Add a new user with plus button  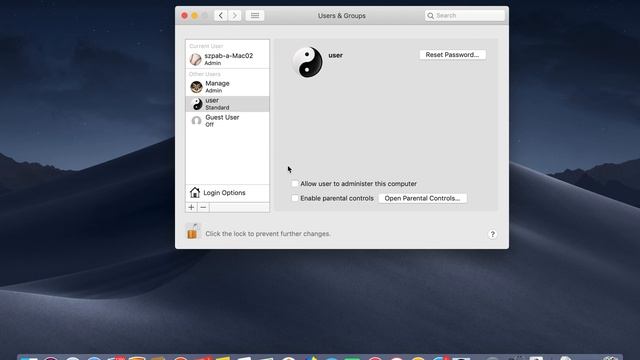[x=191, y=207]
